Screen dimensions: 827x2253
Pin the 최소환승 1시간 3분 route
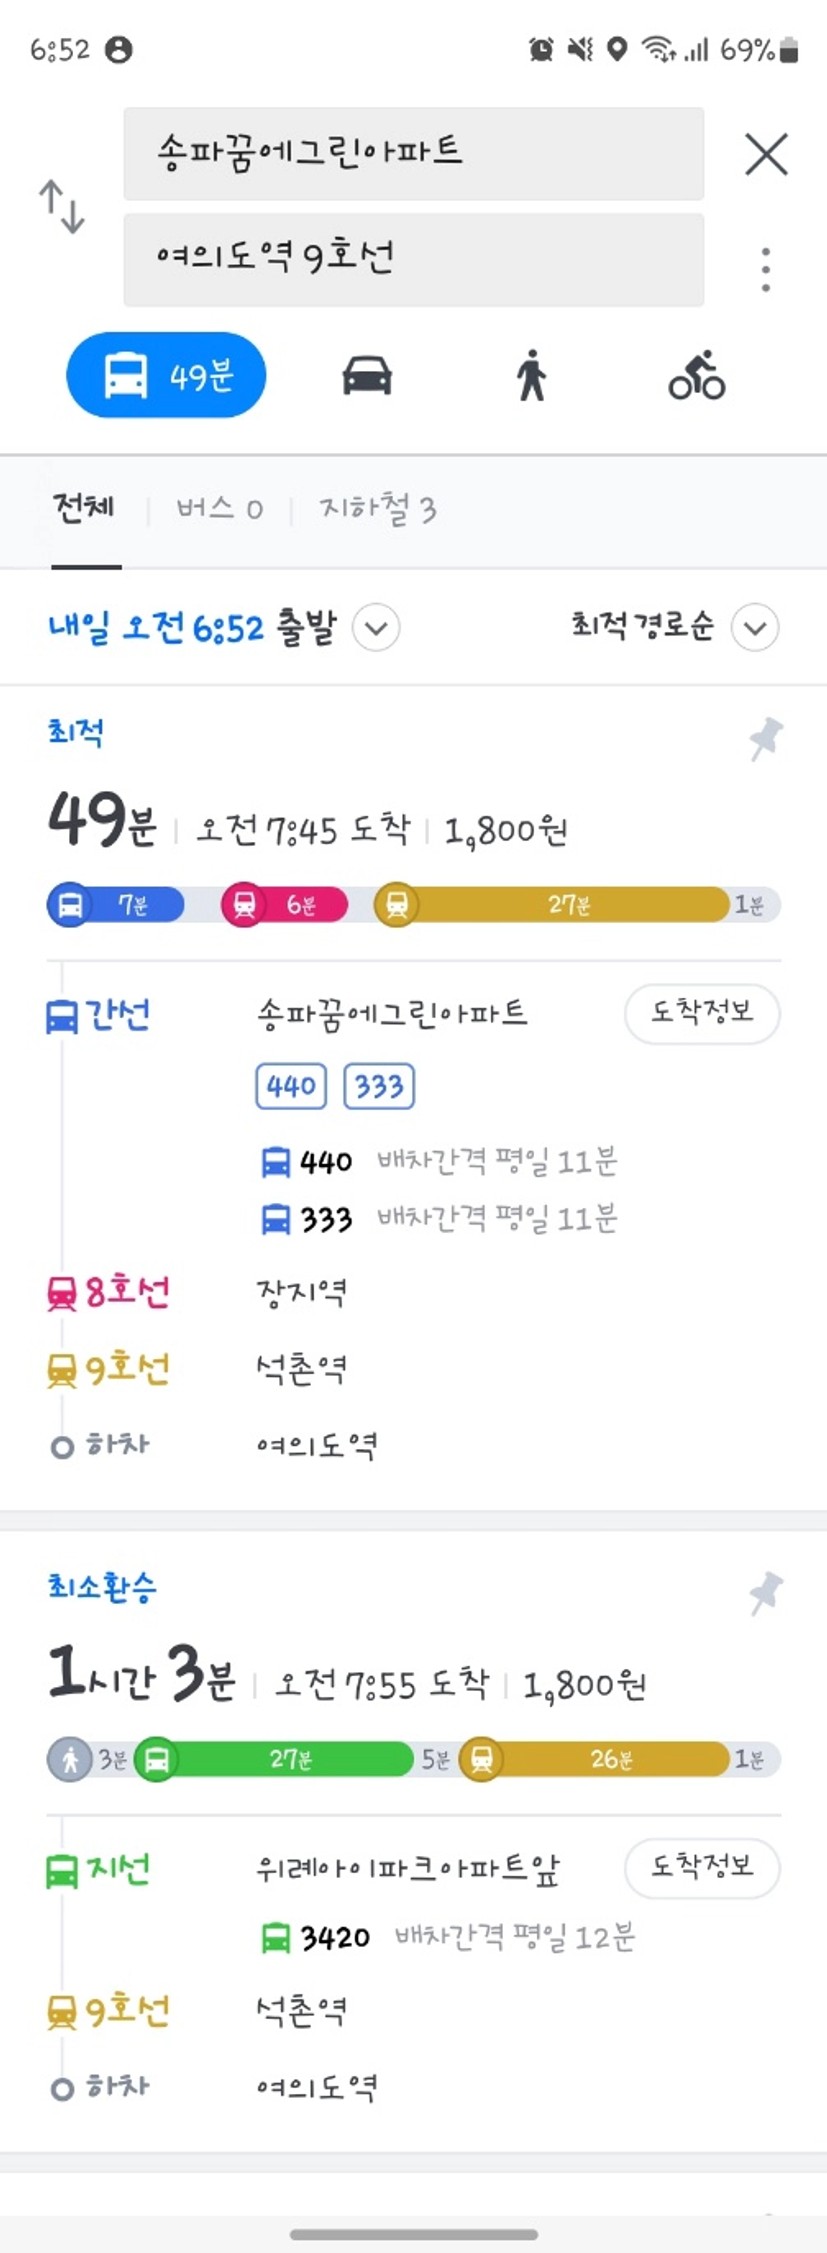[x=766, y=1593]
